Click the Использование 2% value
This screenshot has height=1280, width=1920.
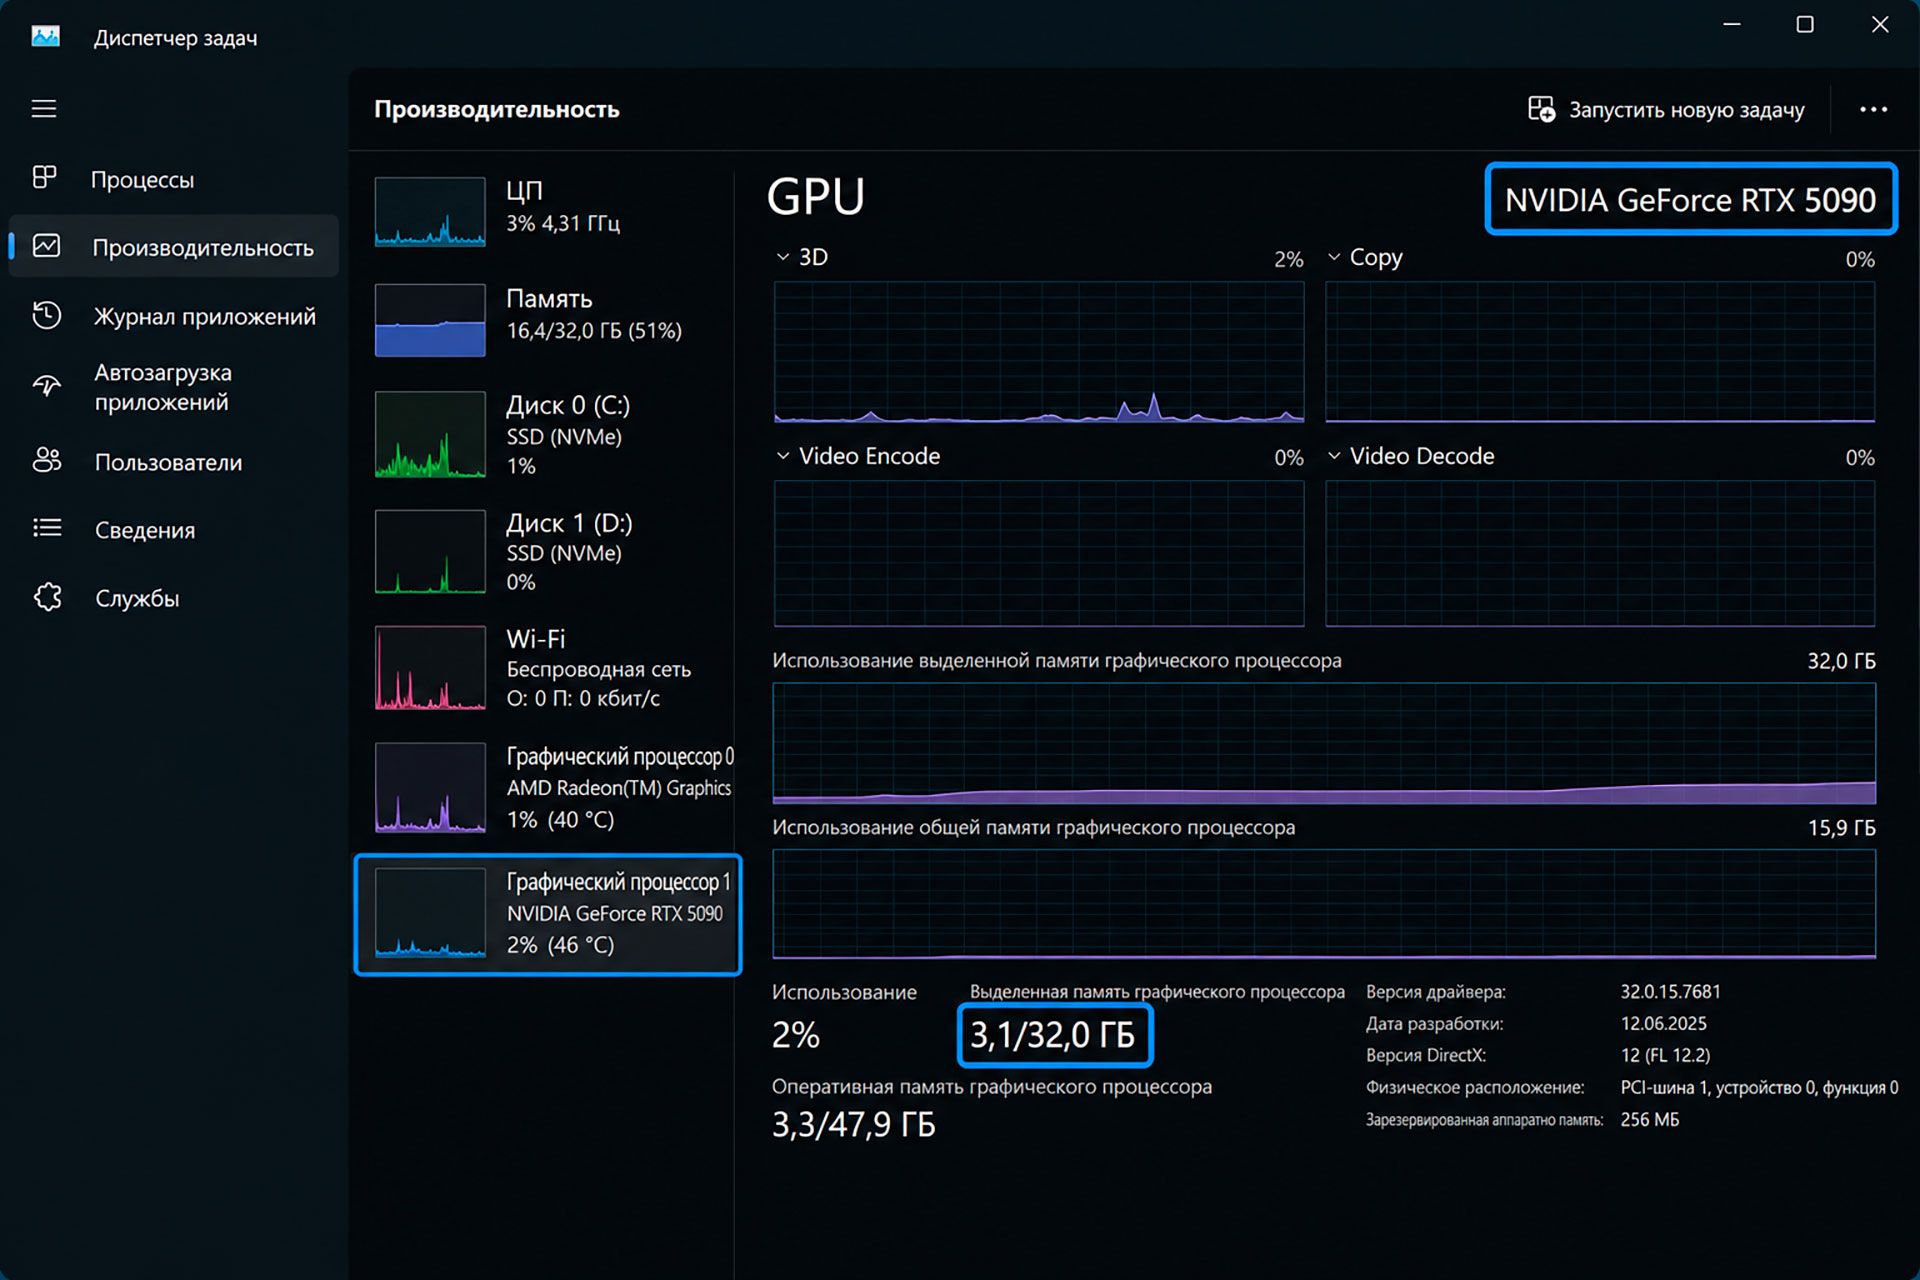(796, 1035)
